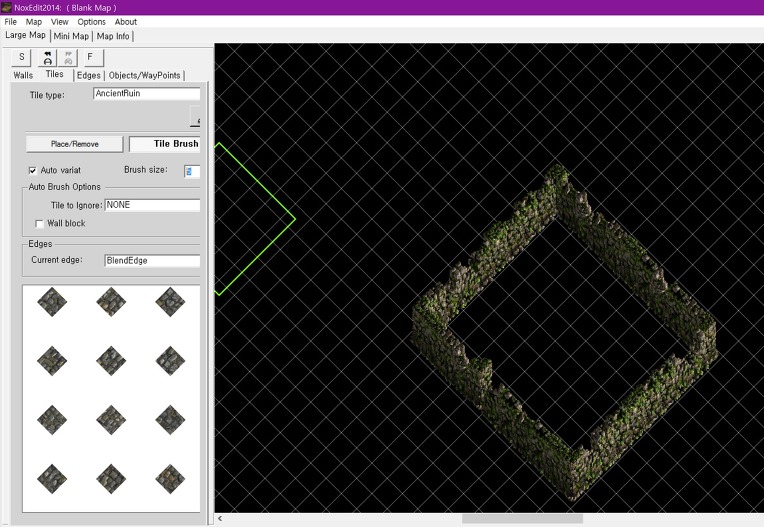The width and height of the screenshot is (764, 527).
Task: Click the NoxEdit app icon in title bar
Action: (7, 7)
